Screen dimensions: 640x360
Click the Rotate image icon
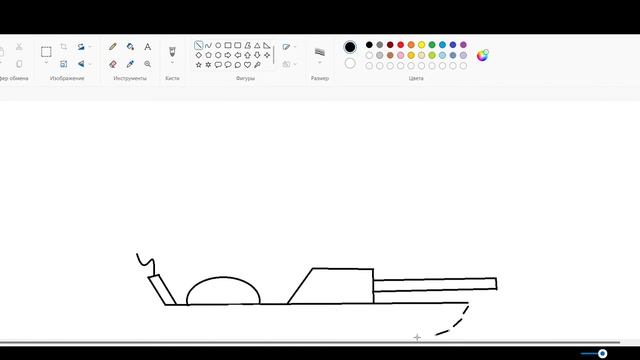pyautogui.click(x=81, y=47)
